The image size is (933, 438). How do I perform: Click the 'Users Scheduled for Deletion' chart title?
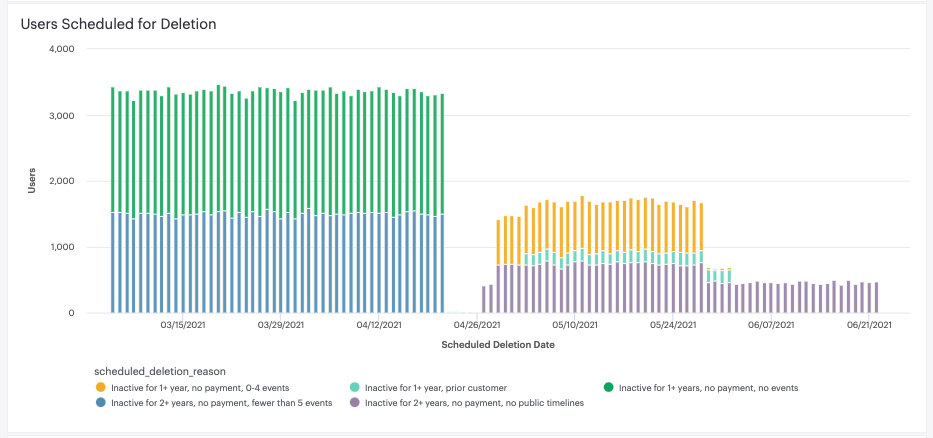119,23
